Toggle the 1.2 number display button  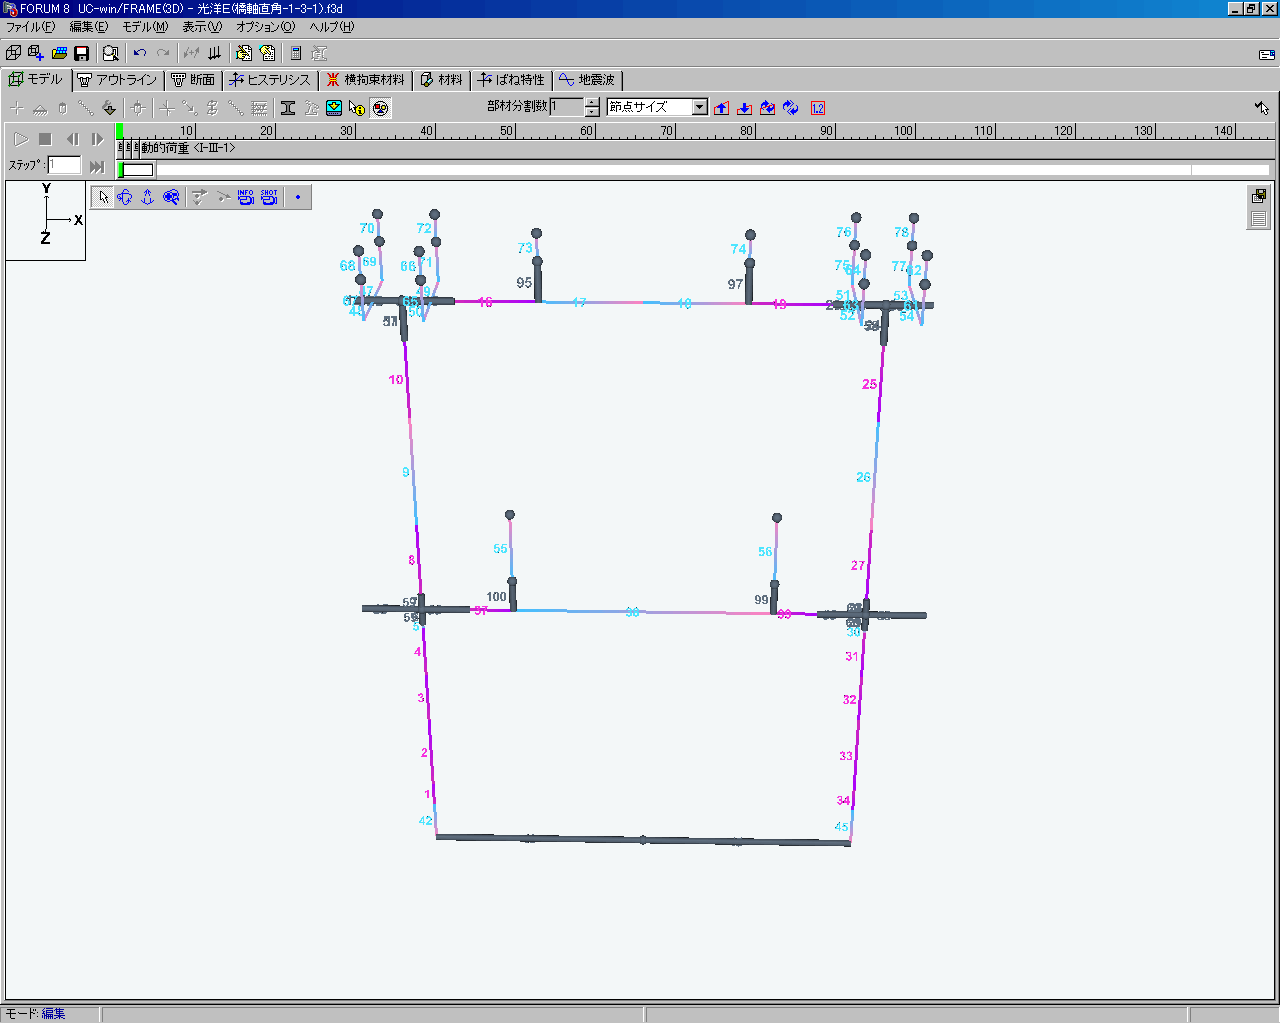[817, 108]
